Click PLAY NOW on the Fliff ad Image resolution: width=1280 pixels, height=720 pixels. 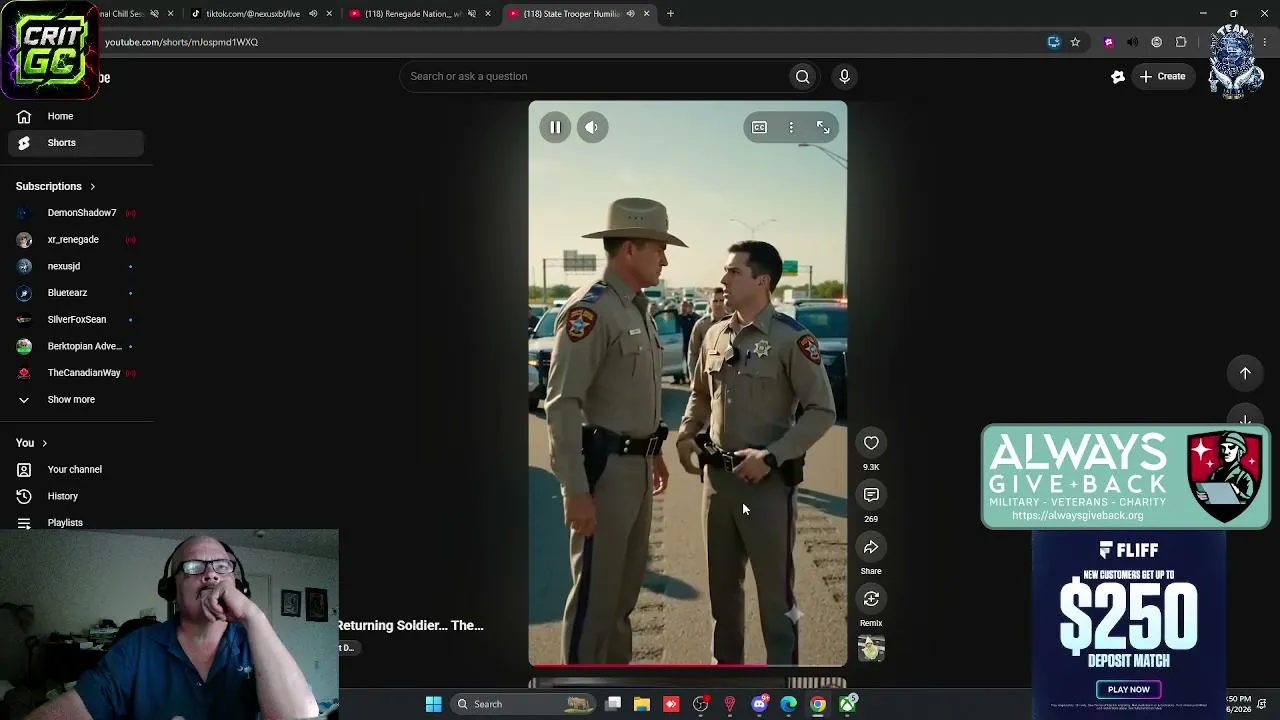[1128, 690]
